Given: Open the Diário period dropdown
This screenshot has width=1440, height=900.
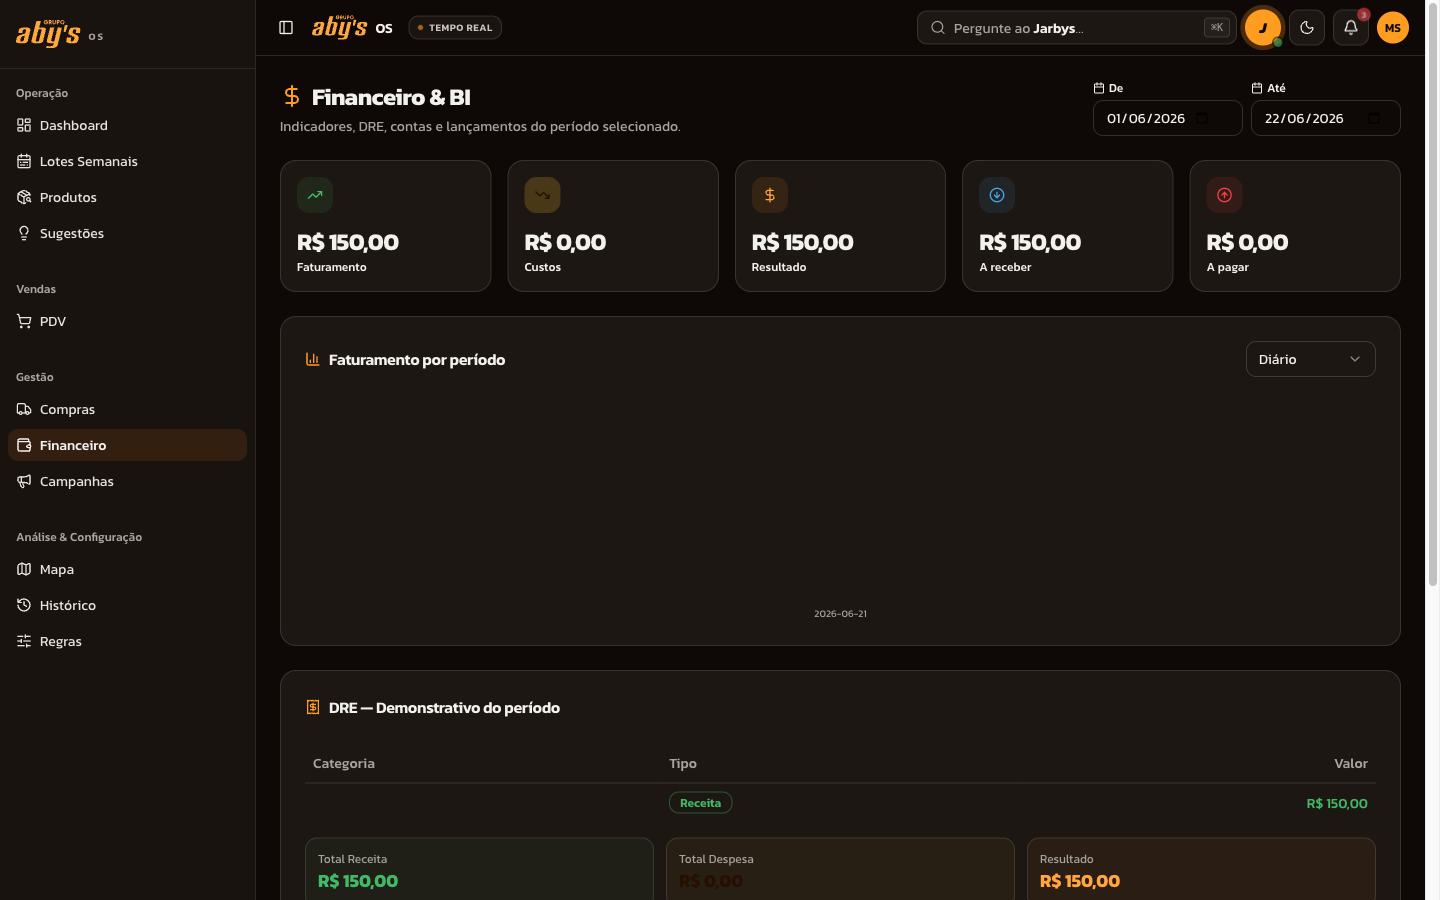Looking at the screenshot, I should point(1310,359).
